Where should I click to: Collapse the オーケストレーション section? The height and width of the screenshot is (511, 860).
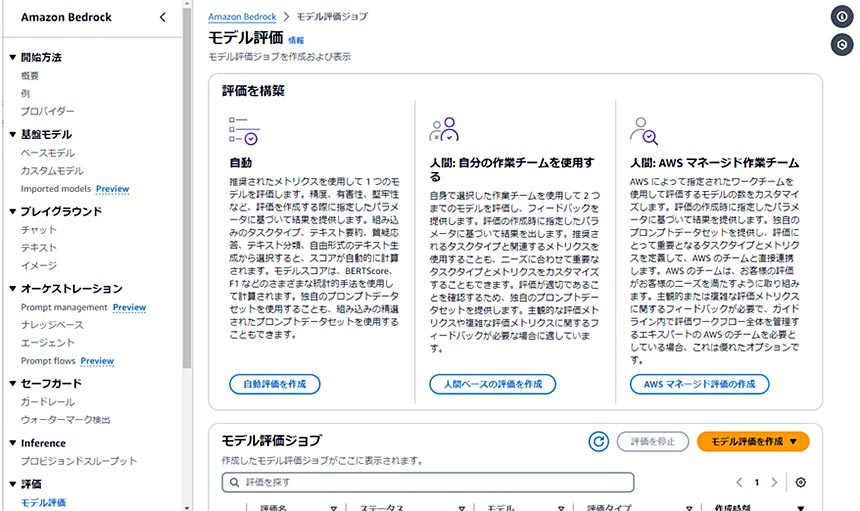(x=13, y=288)
